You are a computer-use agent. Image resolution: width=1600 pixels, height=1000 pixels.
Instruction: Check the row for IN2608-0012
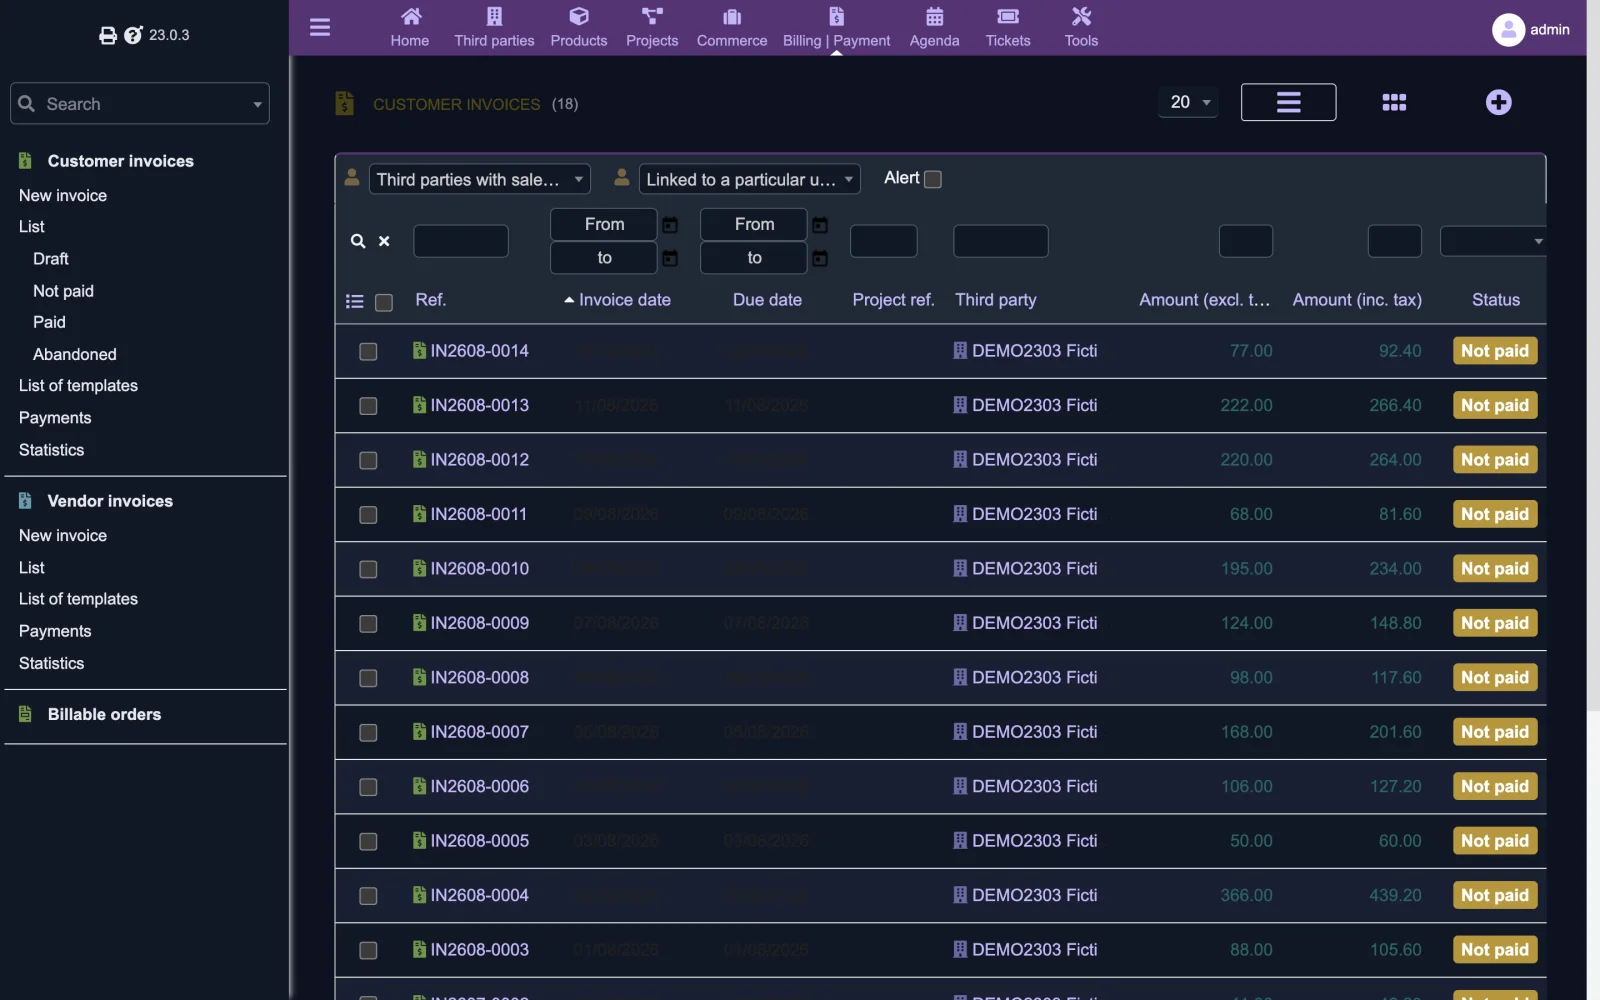[x=368, y=460]
